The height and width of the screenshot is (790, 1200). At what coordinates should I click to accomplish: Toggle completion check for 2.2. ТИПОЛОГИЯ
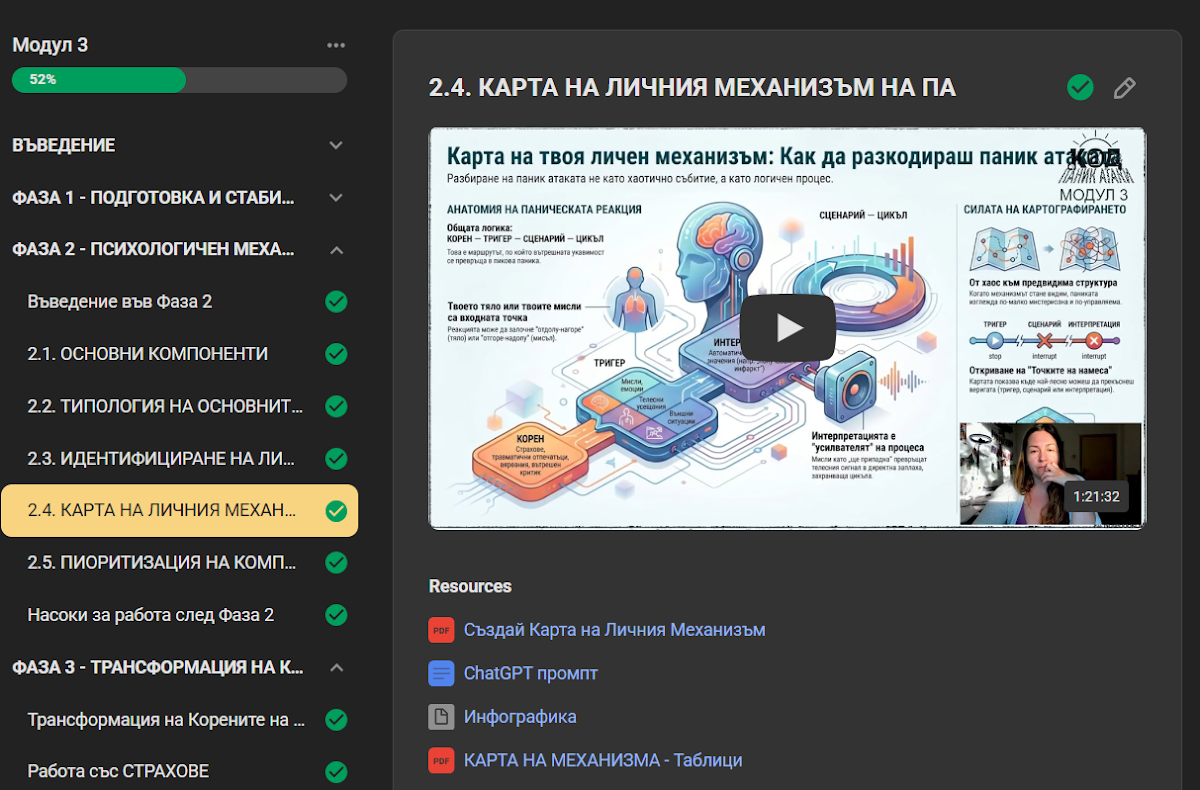pos(336,406)
